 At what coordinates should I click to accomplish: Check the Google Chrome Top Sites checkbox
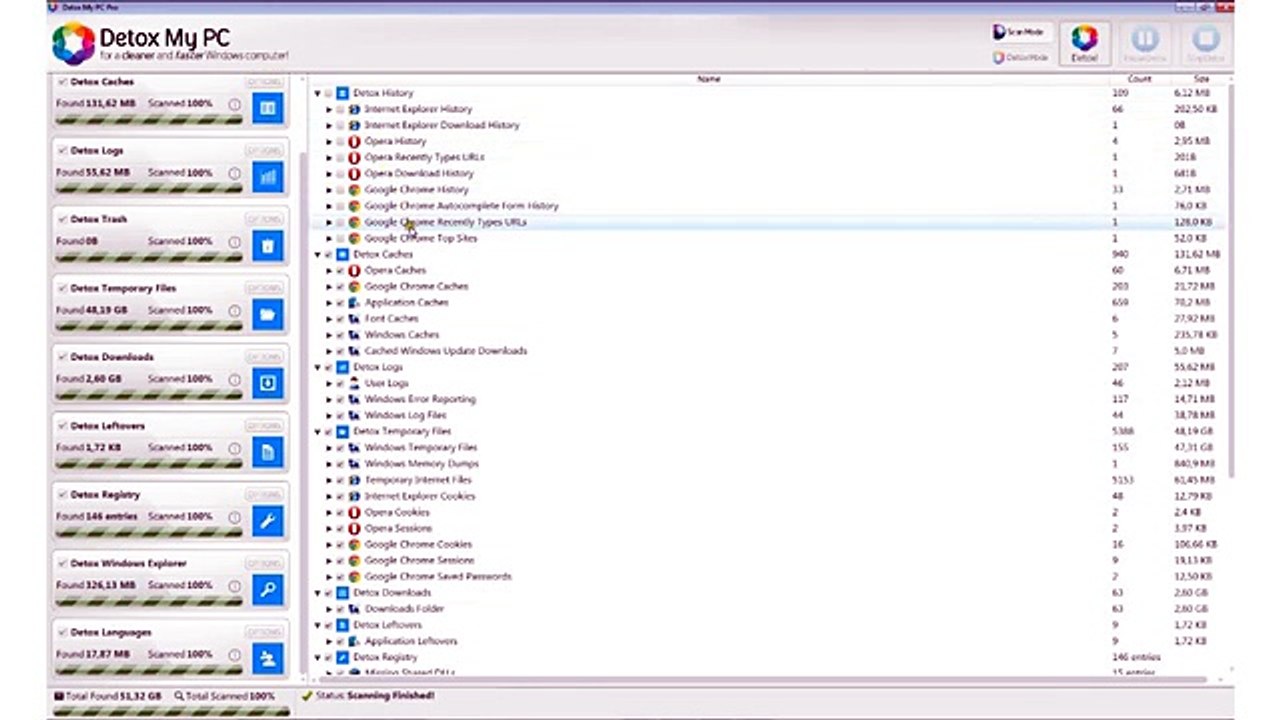click(340, 238)
